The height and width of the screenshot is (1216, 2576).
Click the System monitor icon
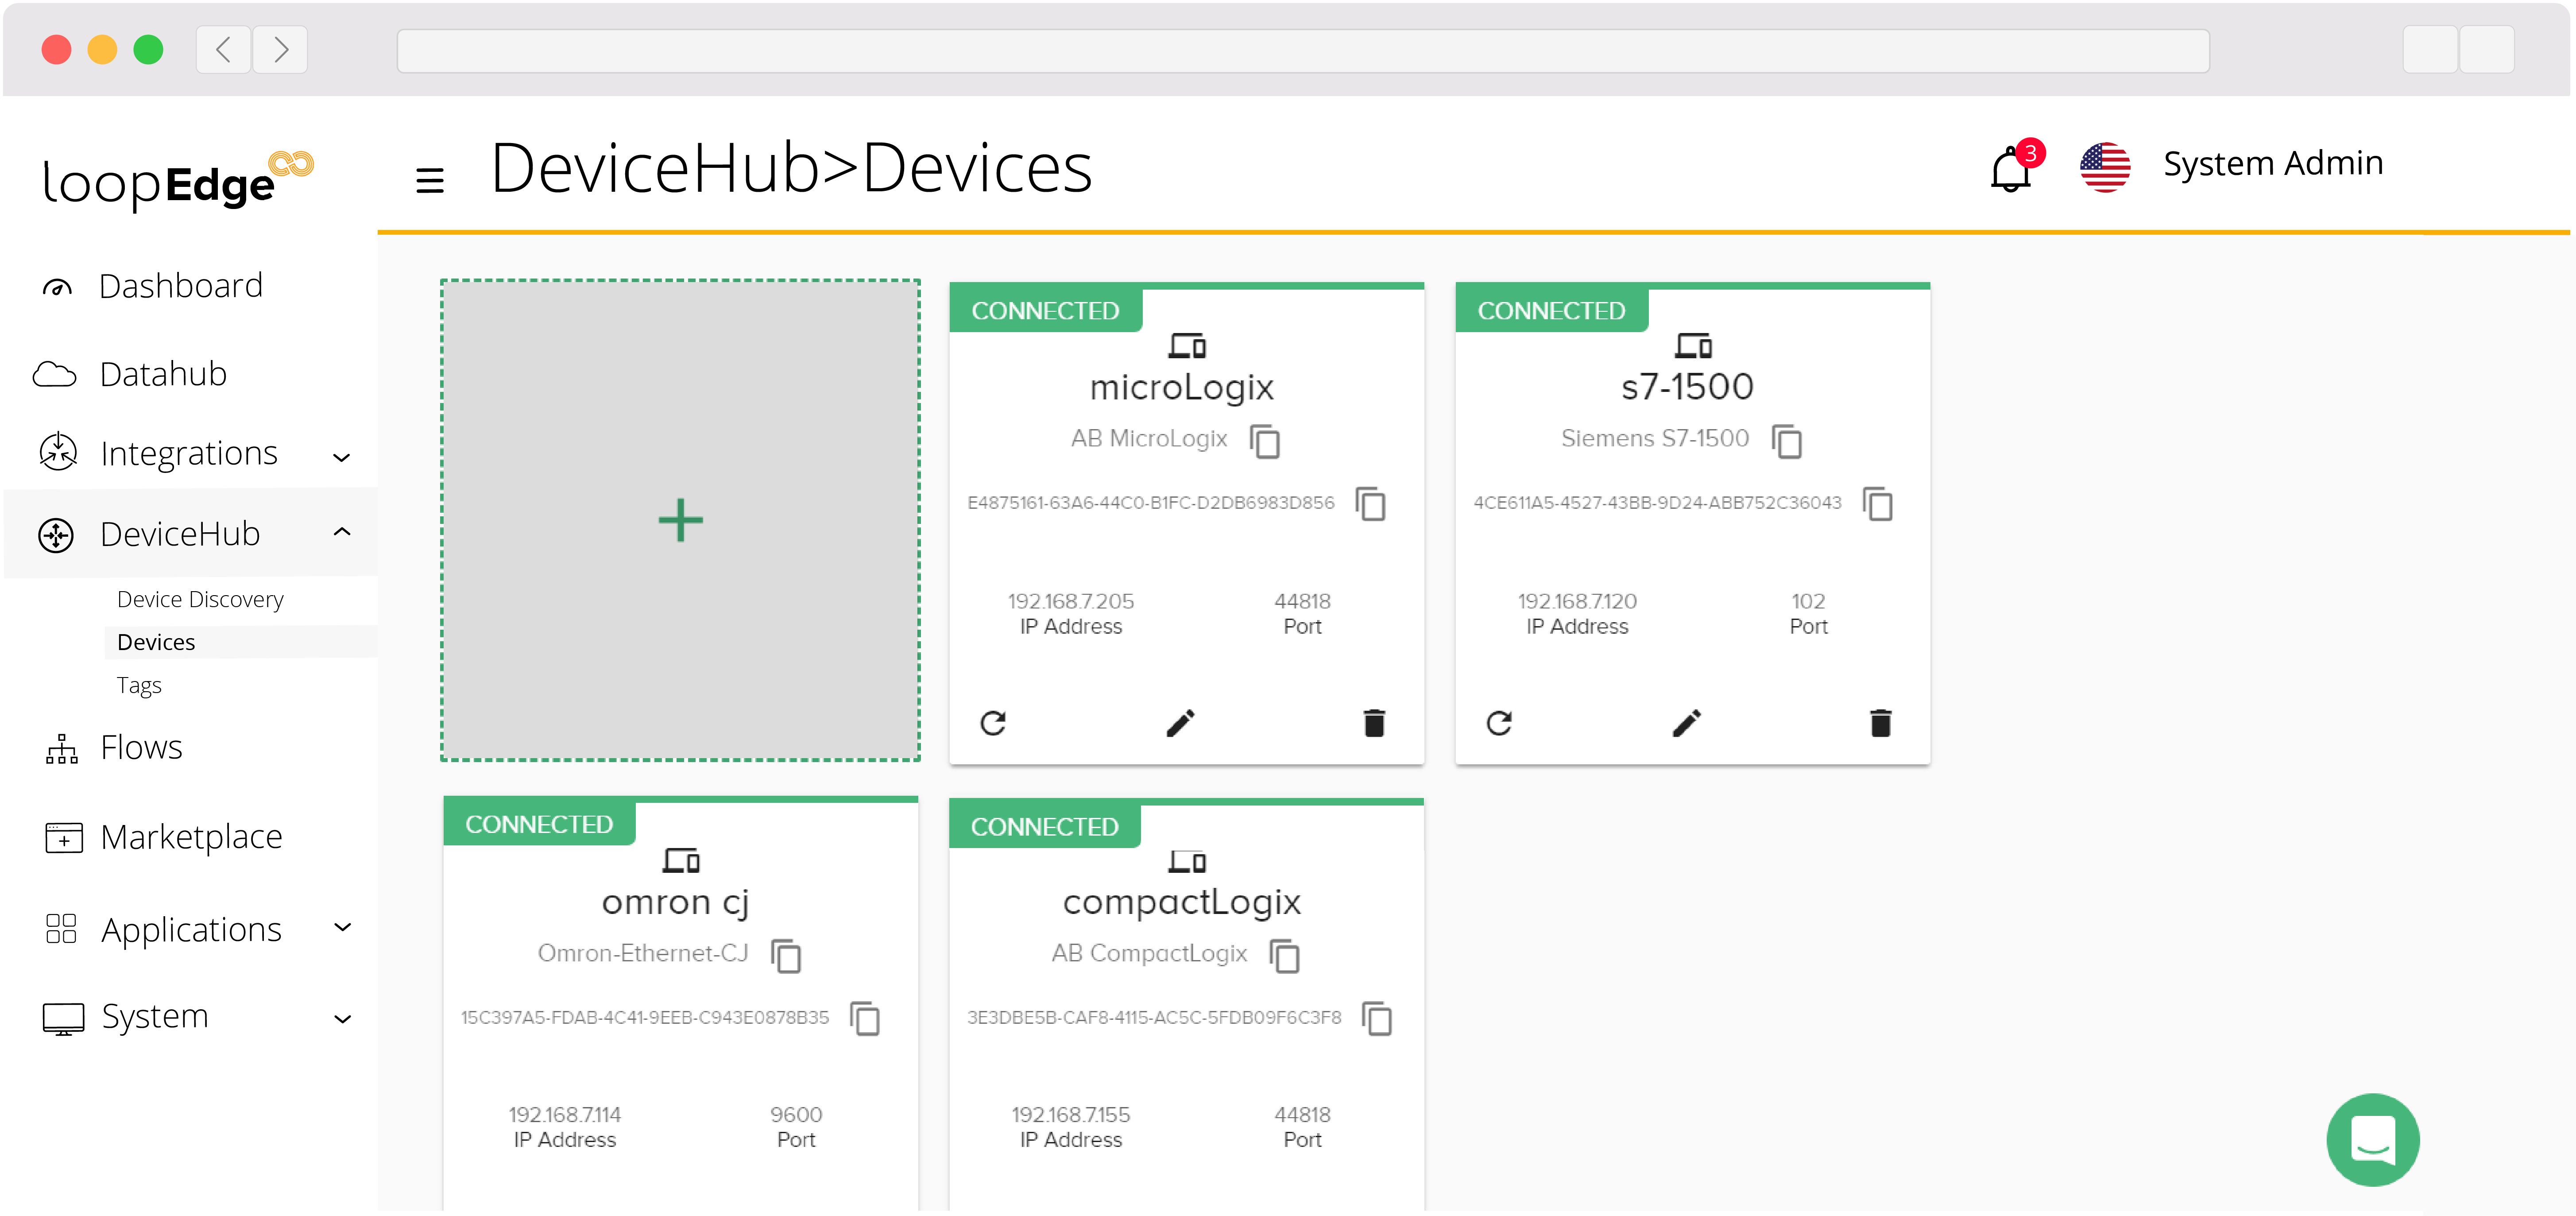coord(63,1018)
